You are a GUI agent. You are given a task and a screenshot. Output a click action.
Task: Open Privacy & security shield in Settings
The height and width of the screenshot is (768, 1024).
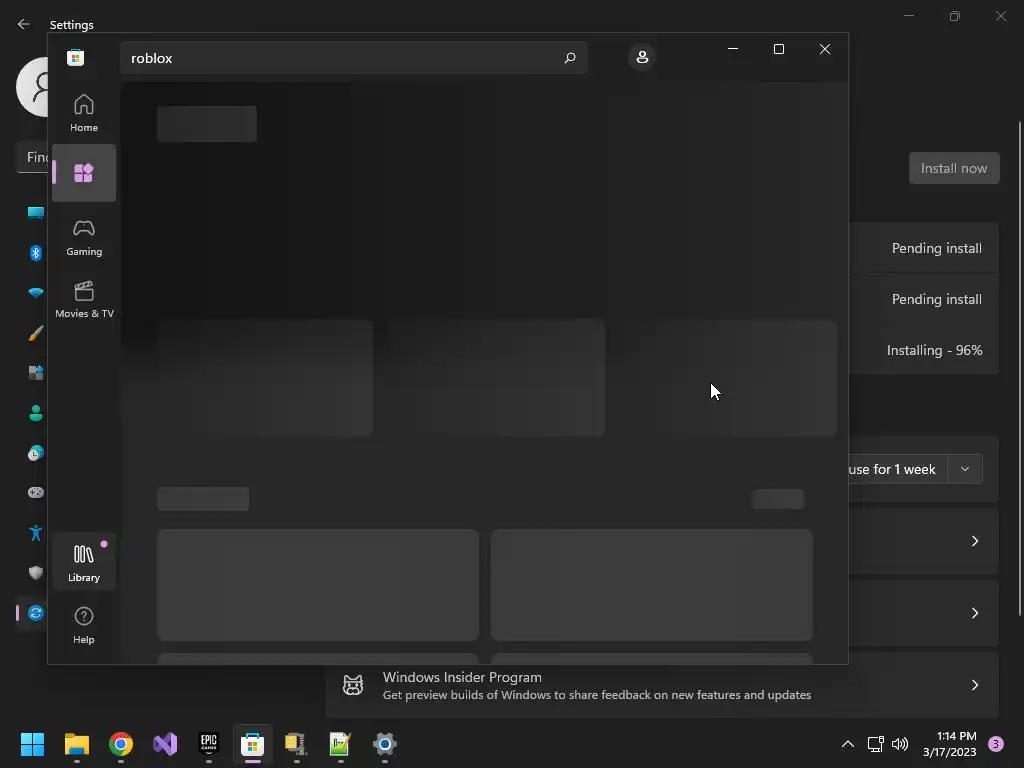click(36, 573)
